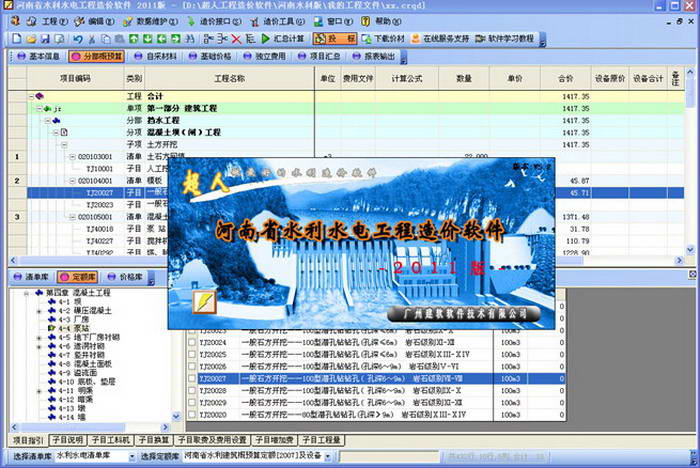Click the 投标 mode button

(335, 39)
